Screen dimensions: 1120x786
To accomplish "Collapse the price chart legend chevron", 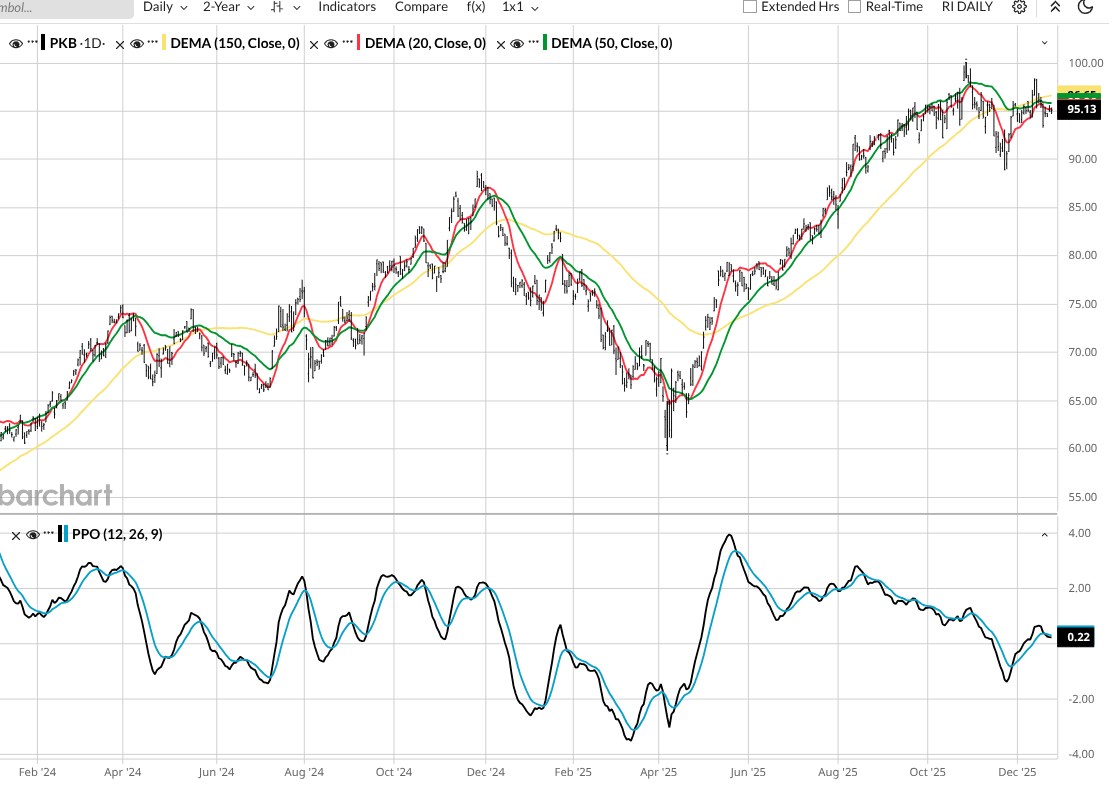I will coord(1044,43).
